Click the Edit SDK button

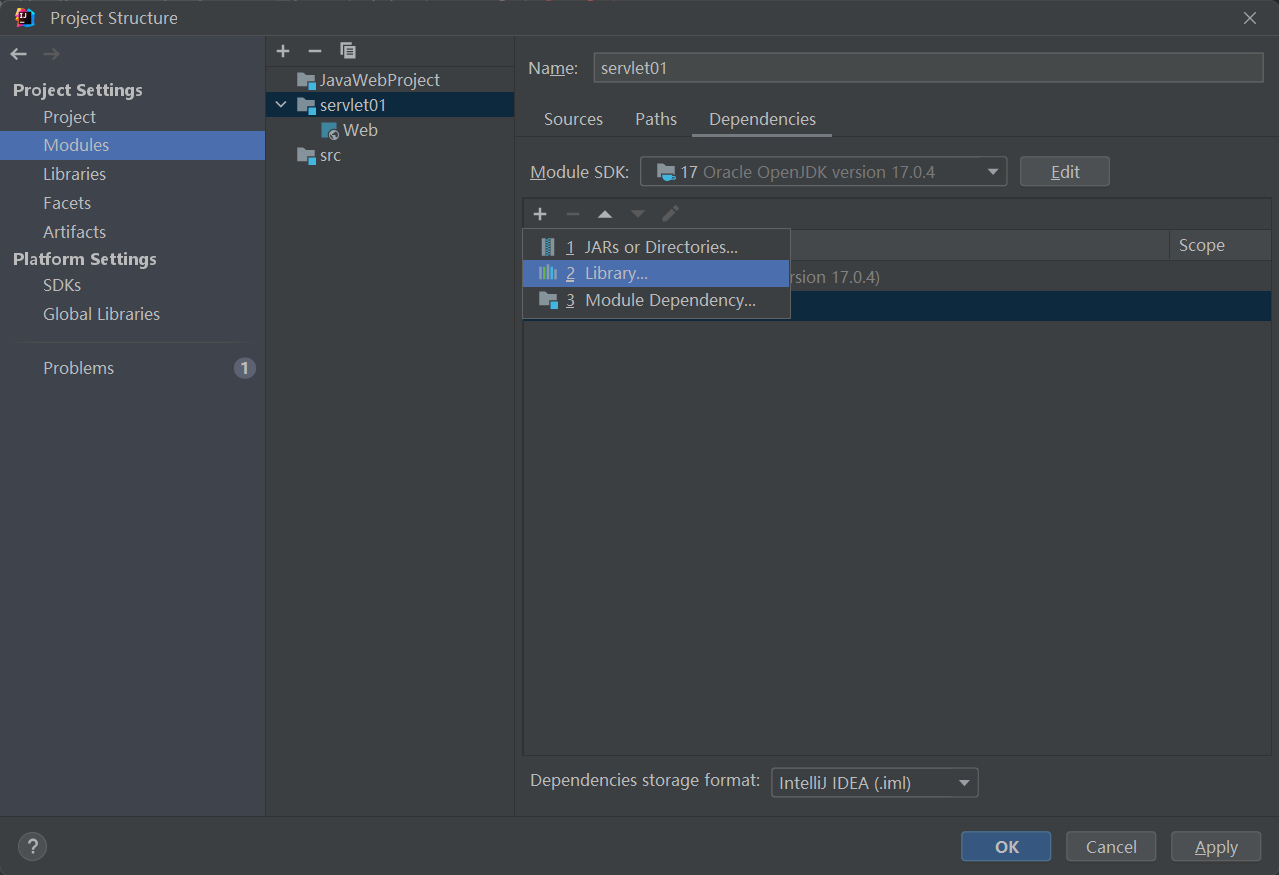[1065, 172]
